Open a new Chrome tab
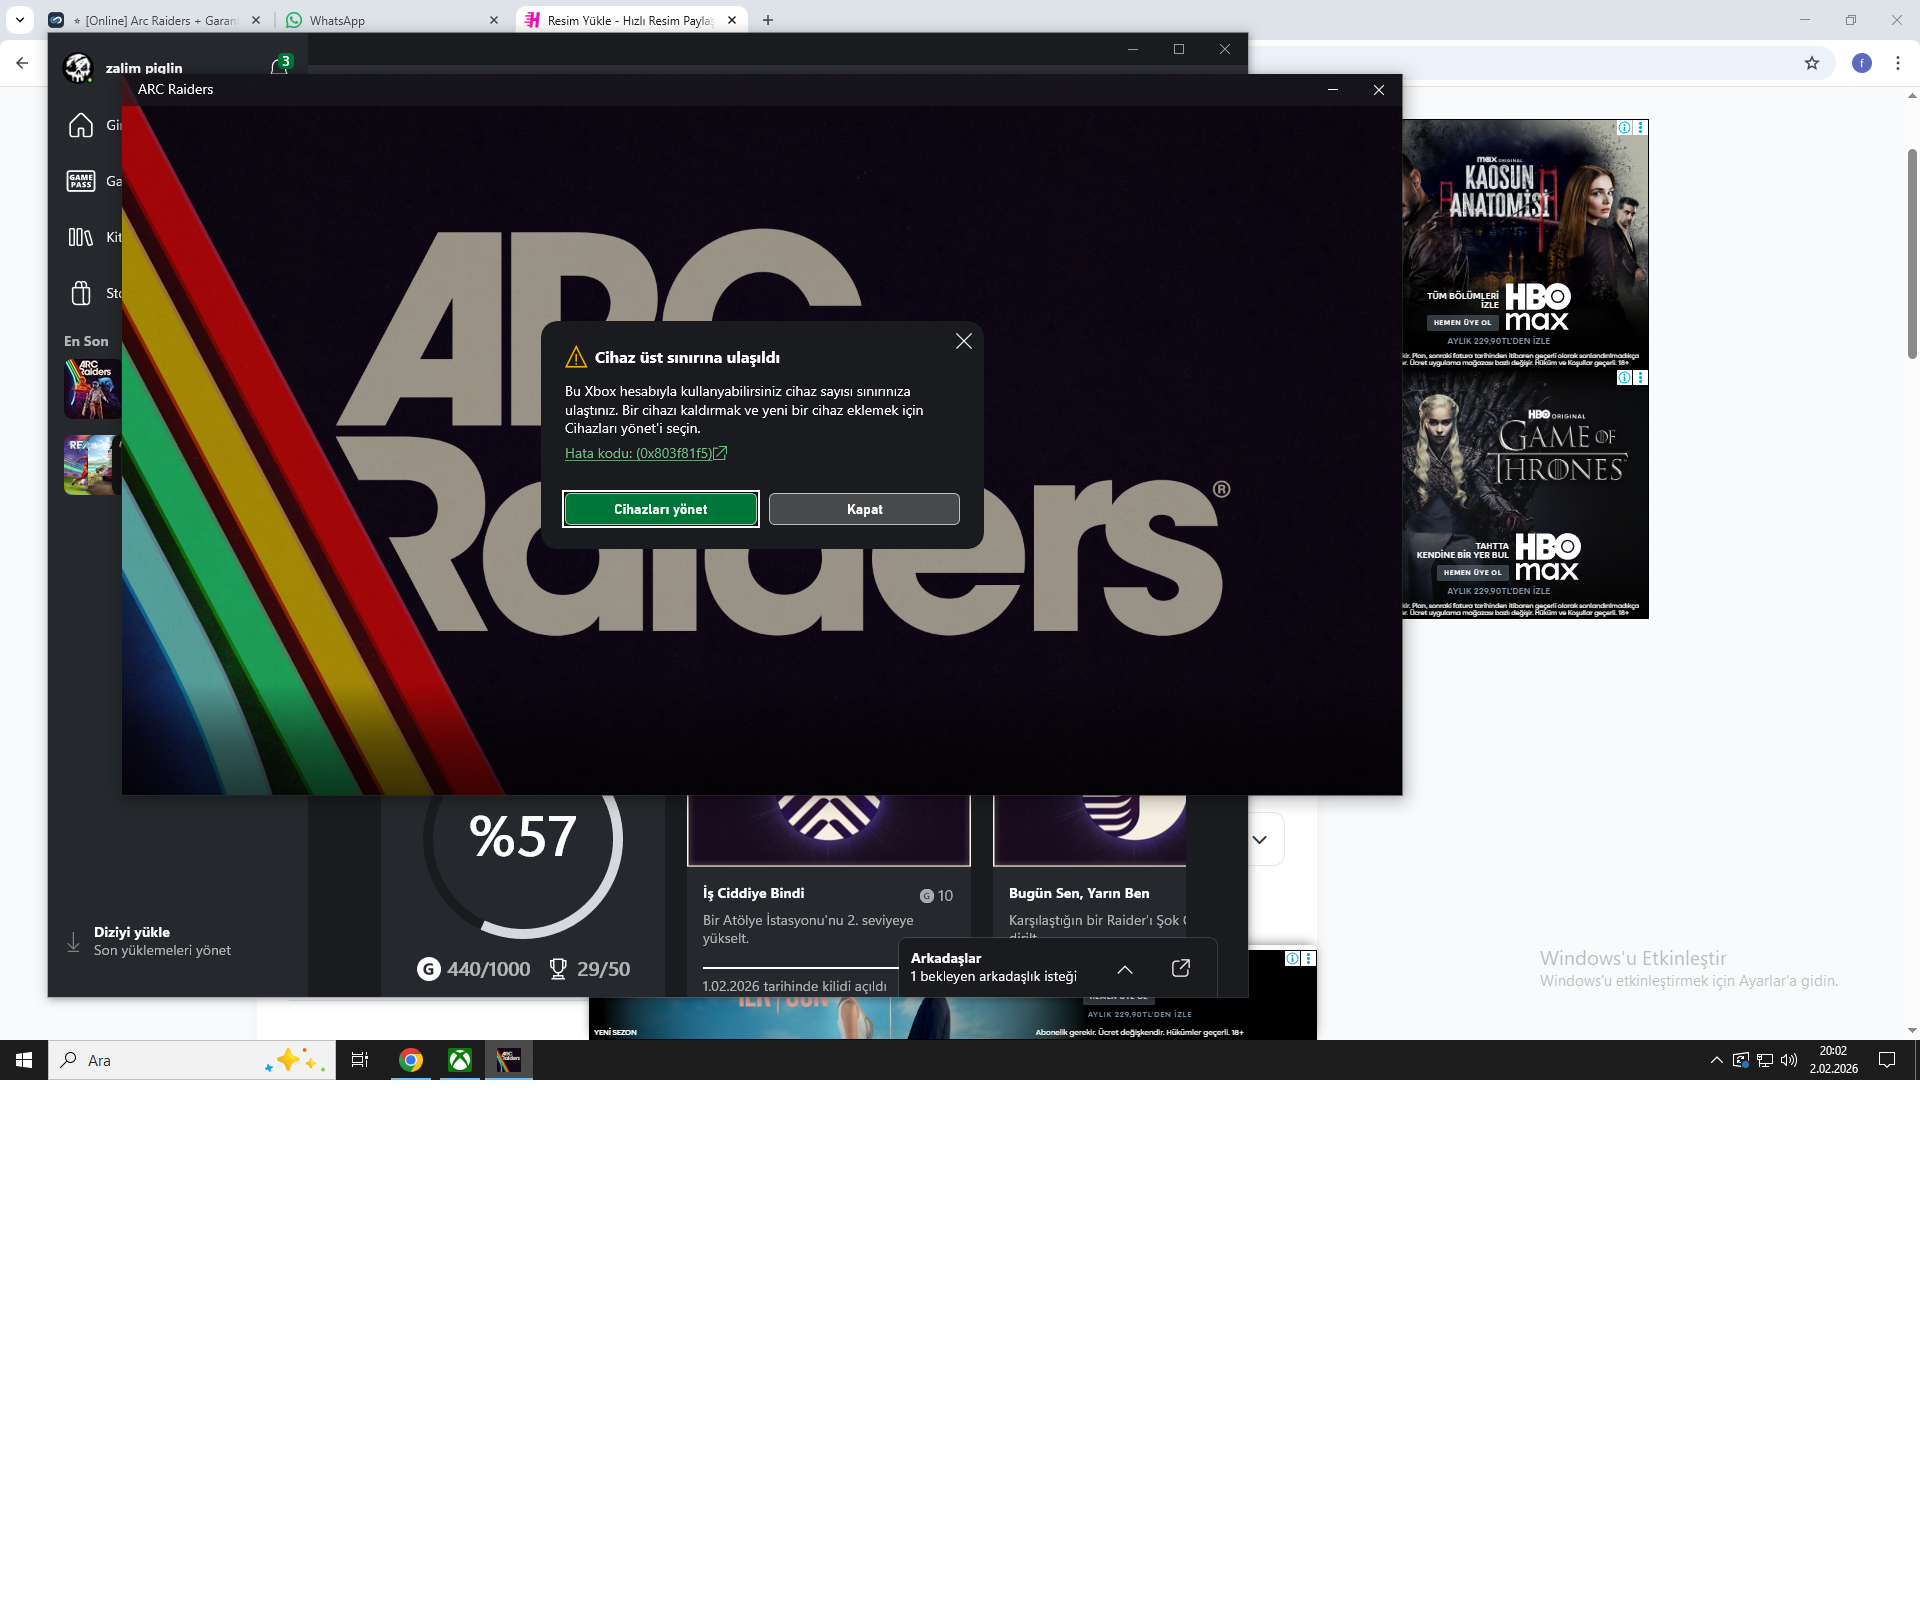This screenshot has height=1600, width=1920. tap(768, 20)
